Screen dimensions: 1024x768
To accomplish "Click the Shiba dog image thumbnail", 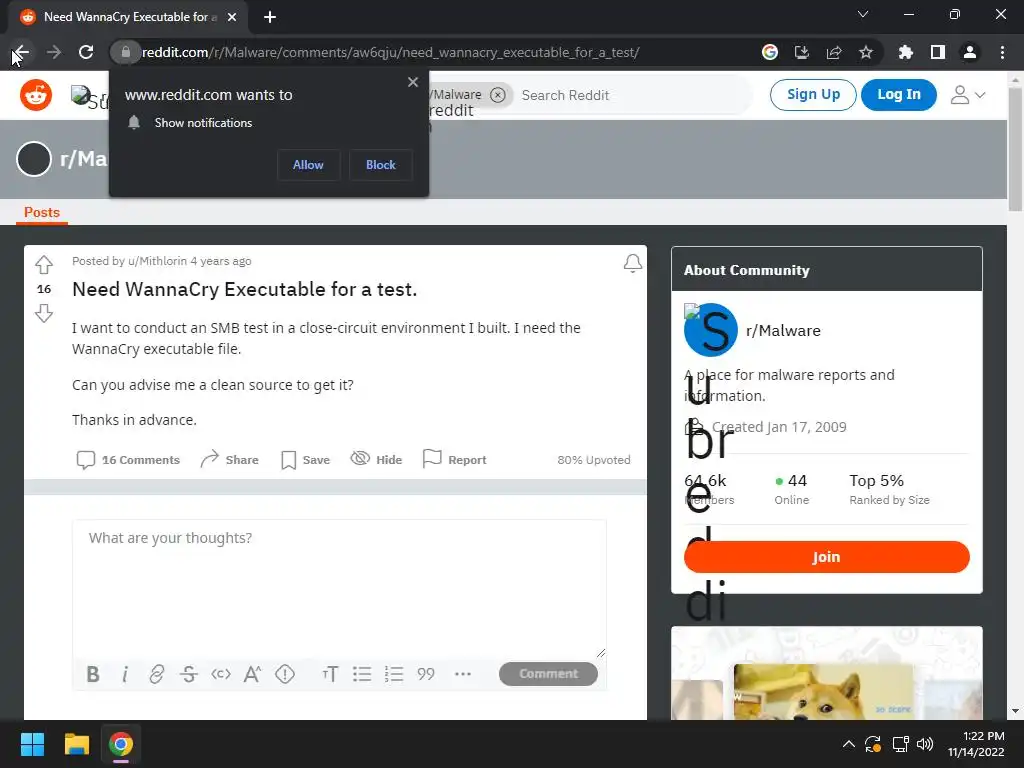I will coord(824,692).
